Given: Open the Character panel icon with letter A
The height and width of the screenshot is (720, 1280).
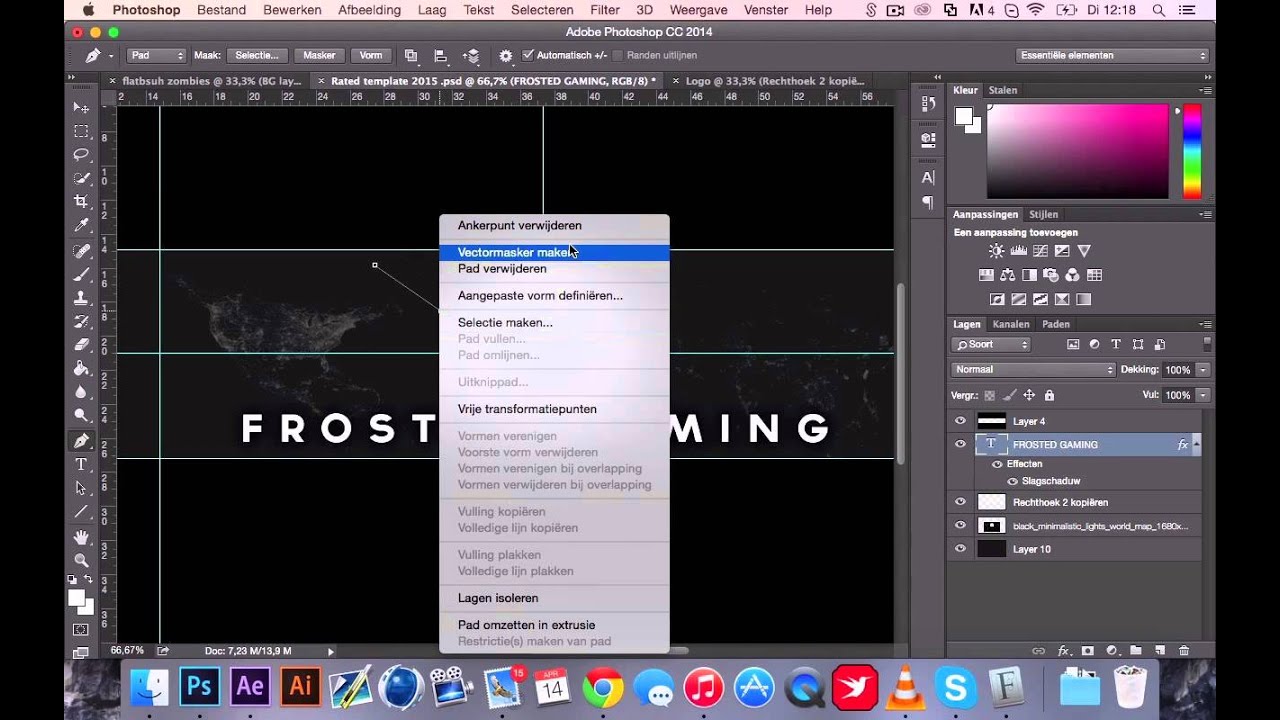Looking at the screenshot, I should 928,178.
